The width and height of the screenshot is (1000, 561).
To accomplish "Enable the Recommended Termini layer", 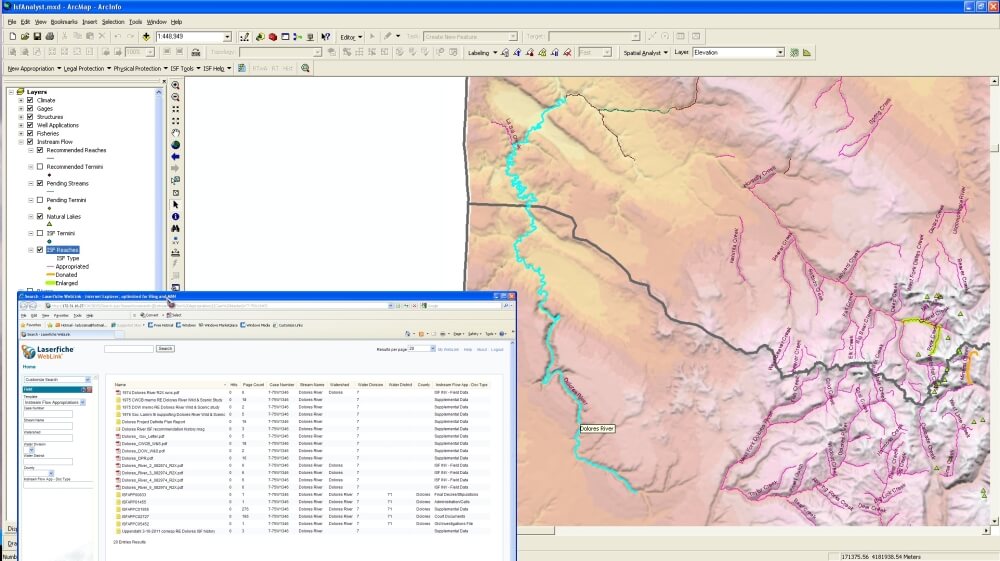I will coord(40,166).
